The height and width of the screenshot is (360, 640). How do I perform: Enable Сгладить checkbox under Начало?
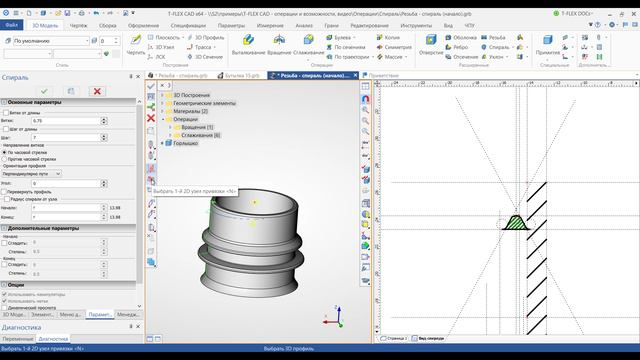pyautogui.click(x=4, y=243)
